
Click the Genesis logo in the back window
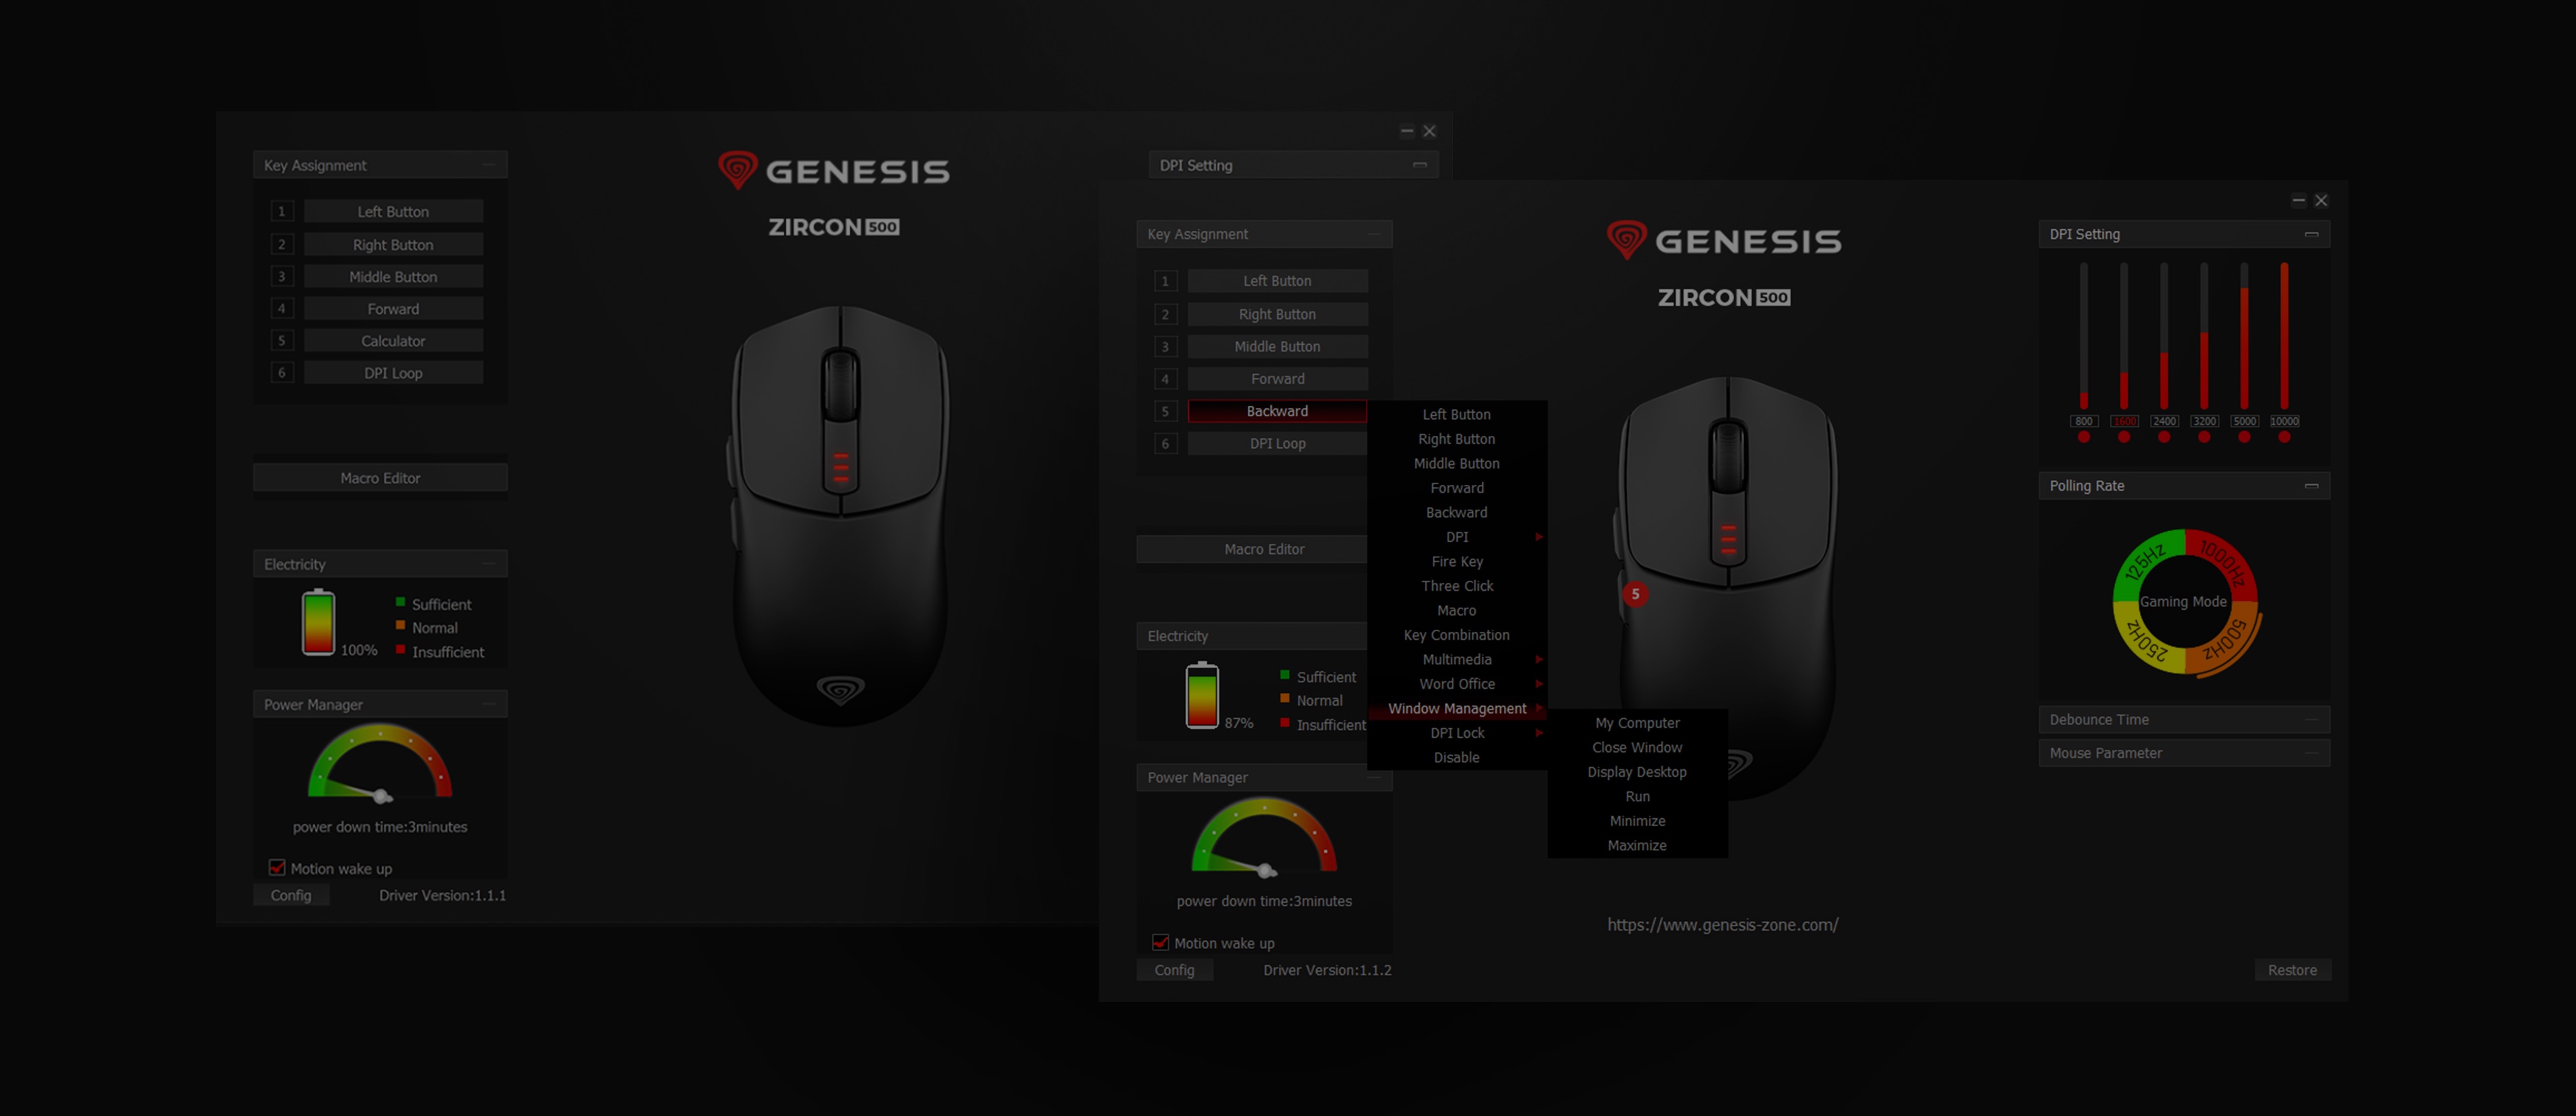tap(834, 170)
